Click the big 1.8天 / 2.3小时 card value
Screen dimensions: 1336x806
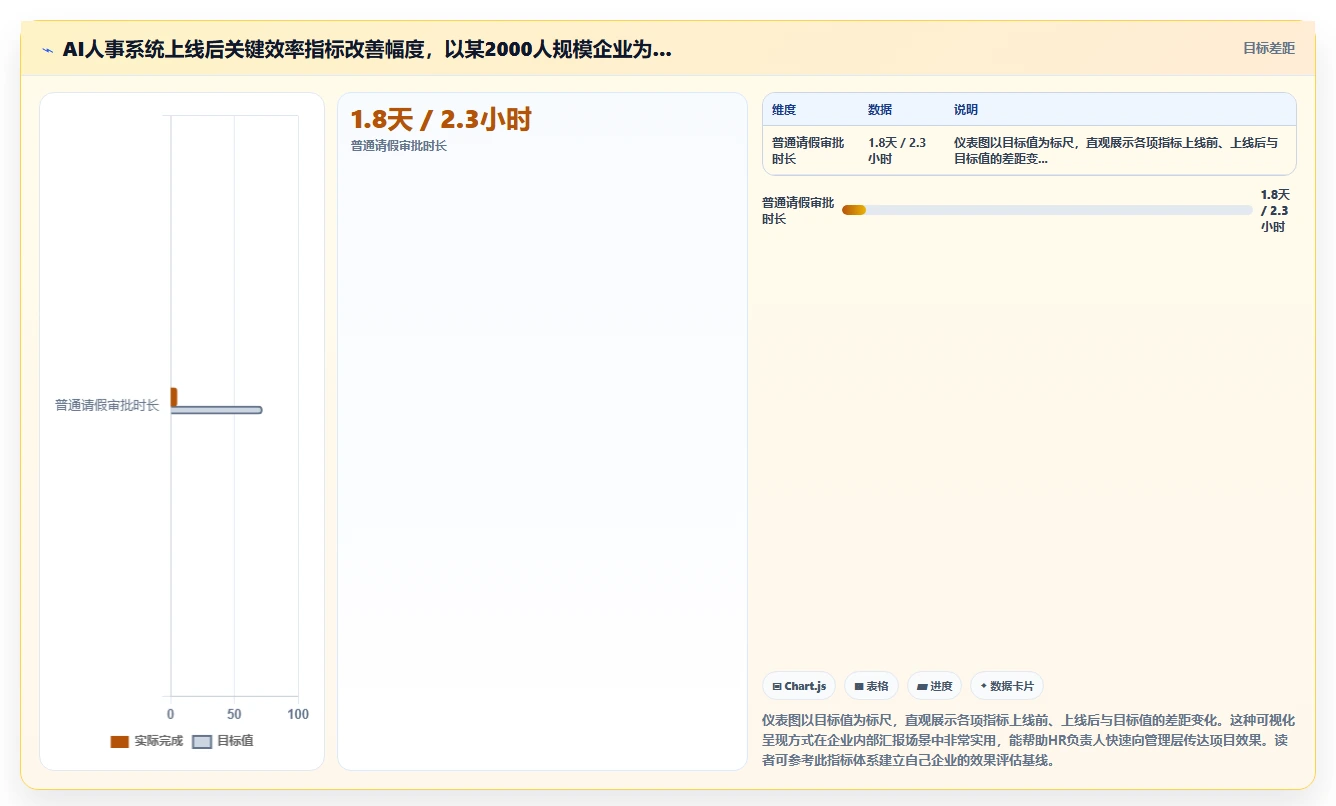(441, 120)
